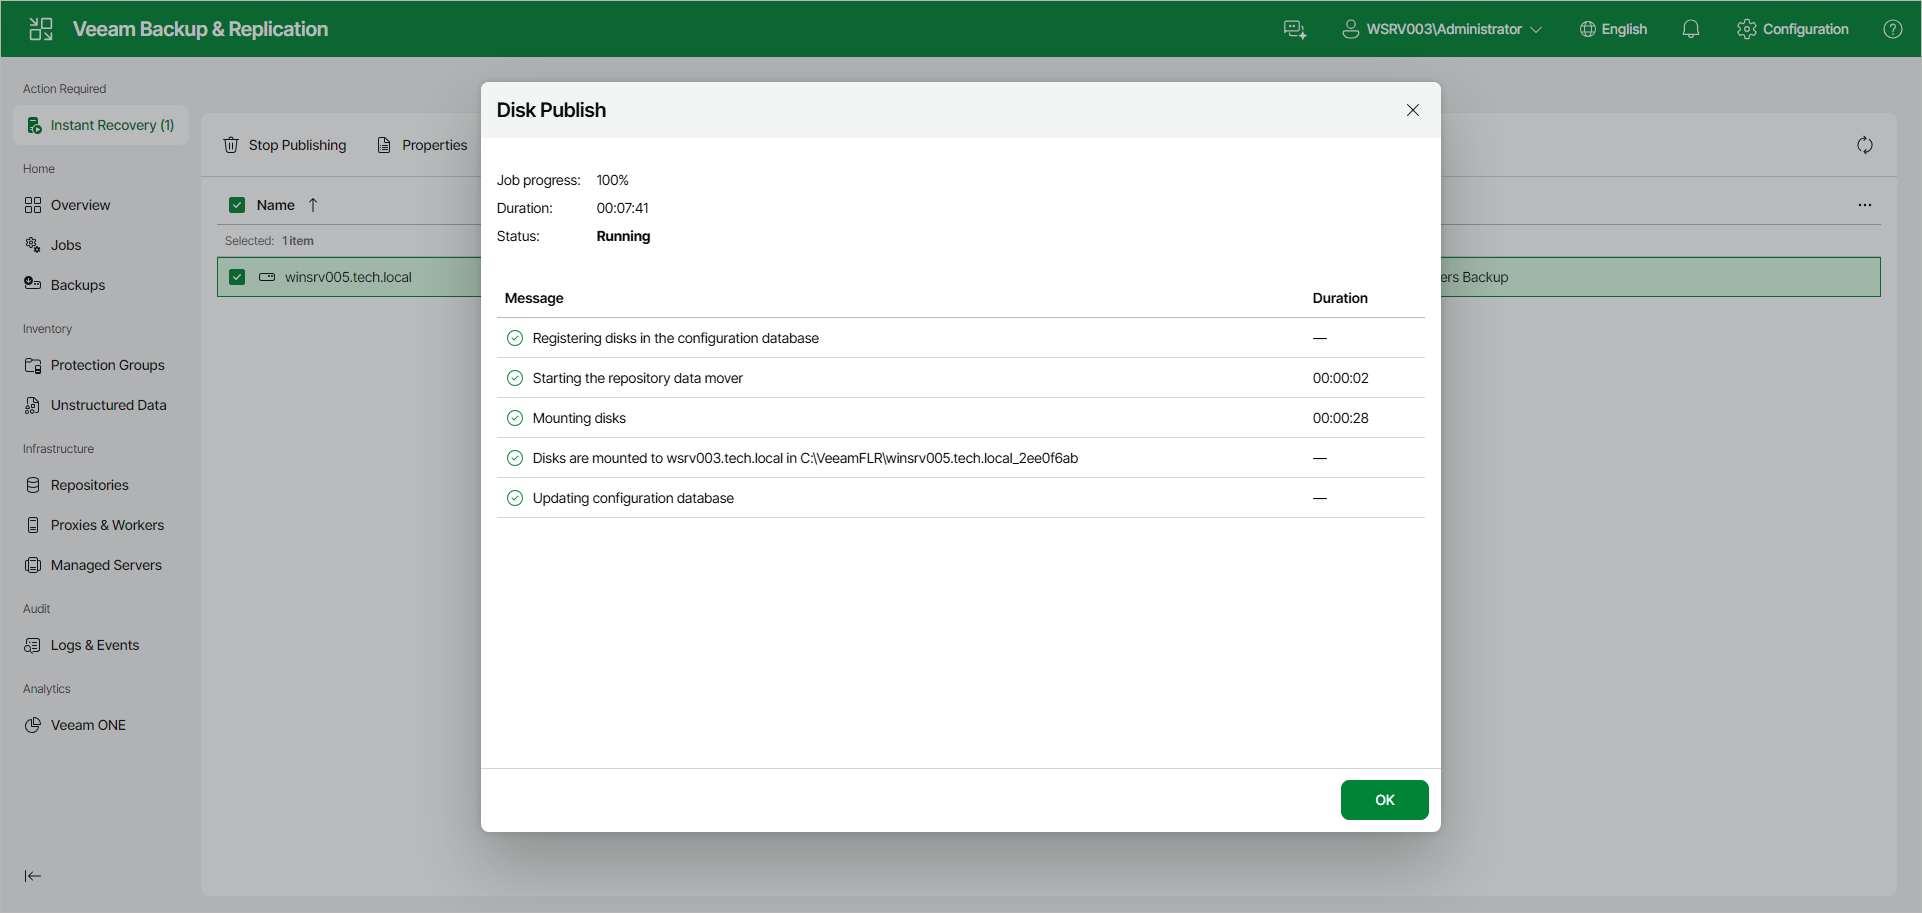Click the Overview grid icon
Image resolution: width=1922 pixels, height=913 pixels.
pos(33,205)
